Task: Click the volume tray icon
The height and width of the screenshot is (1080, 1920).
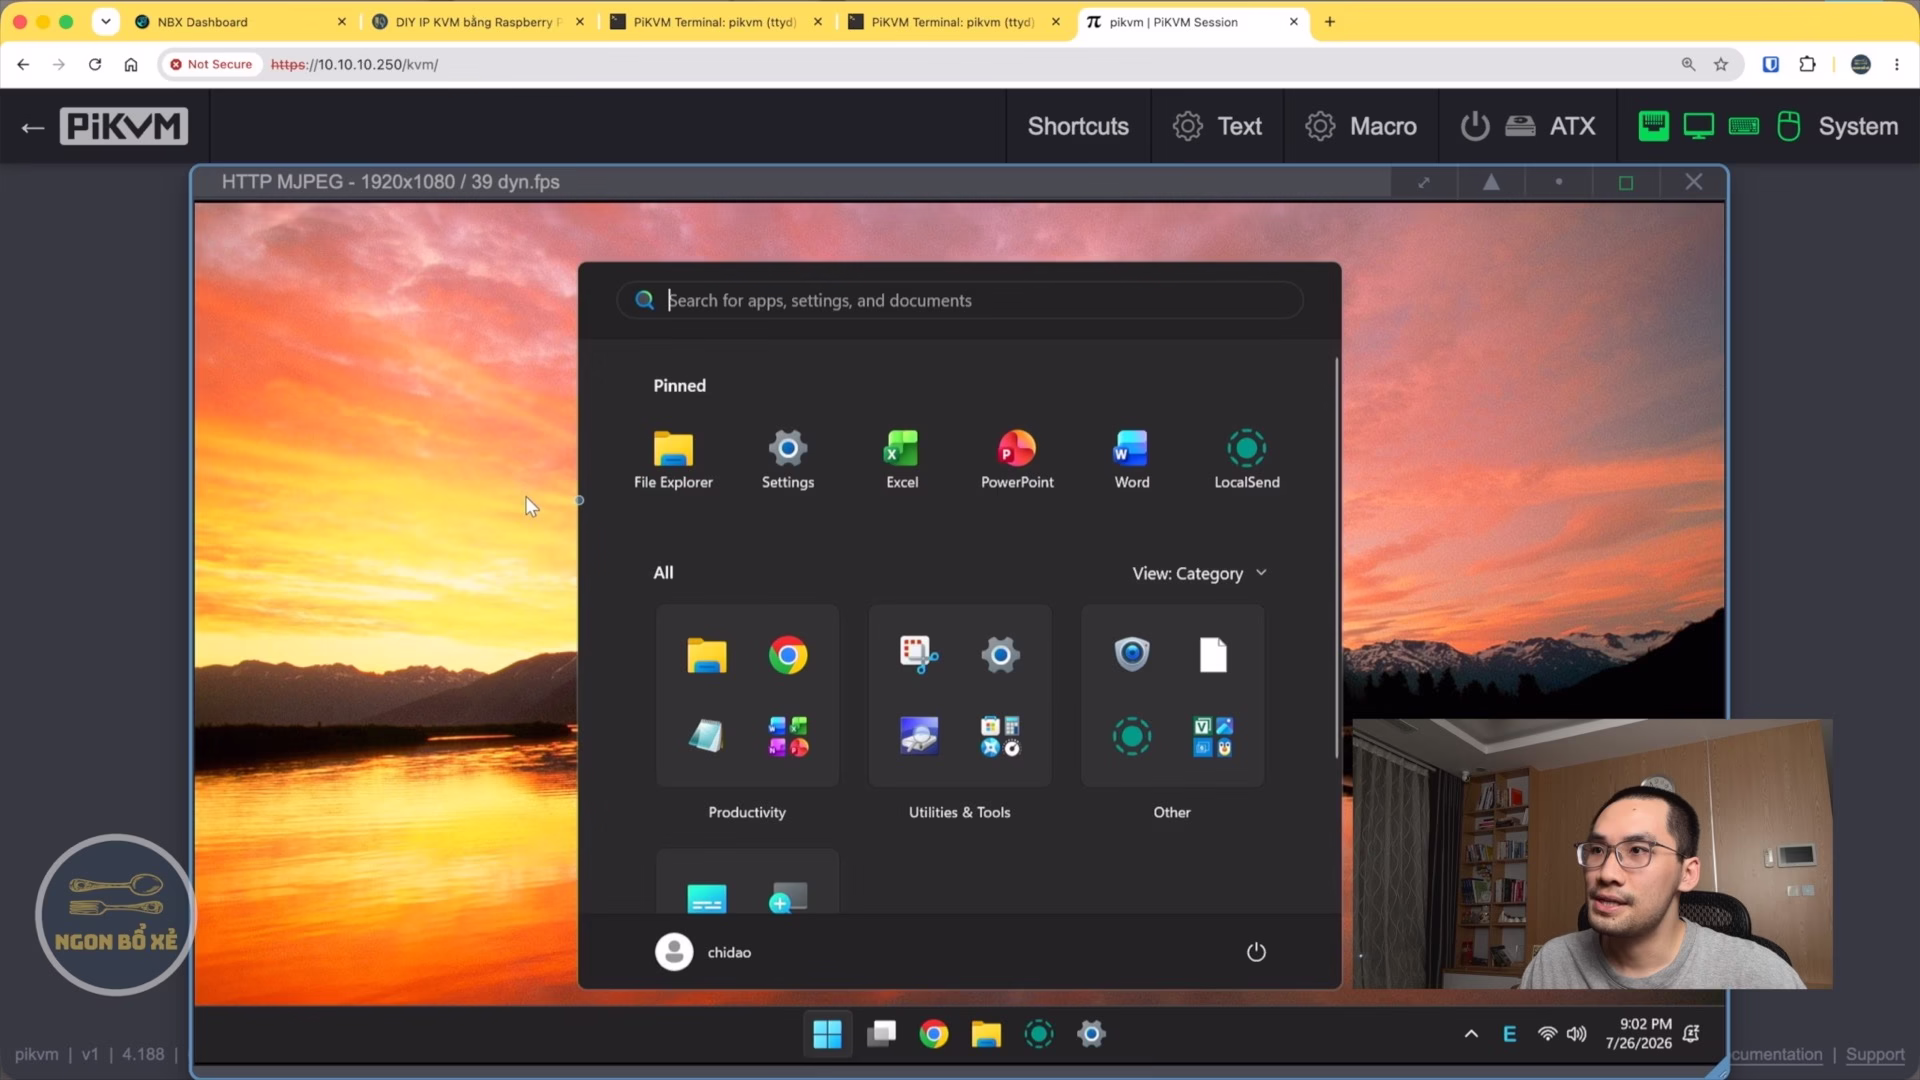Action: [1577, 1034]
